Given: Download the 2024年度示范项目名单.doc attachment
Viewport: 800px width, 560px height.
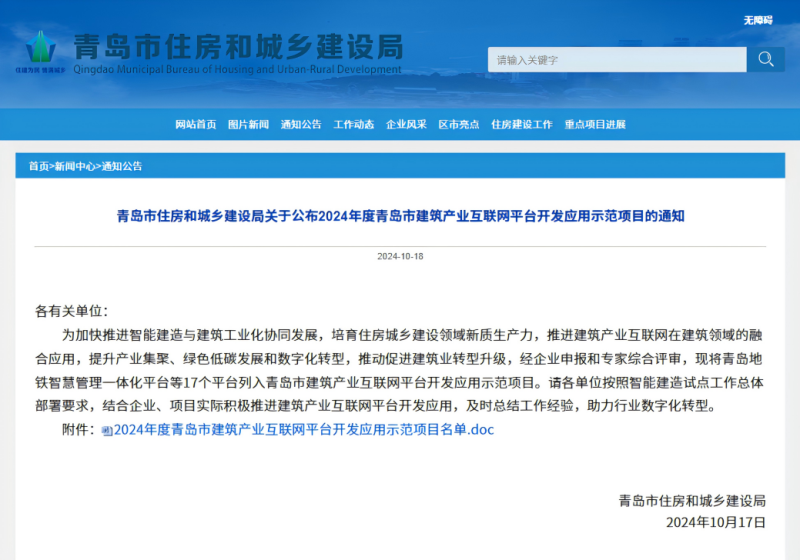Looking at the screenshot, I should pos(304,431).
